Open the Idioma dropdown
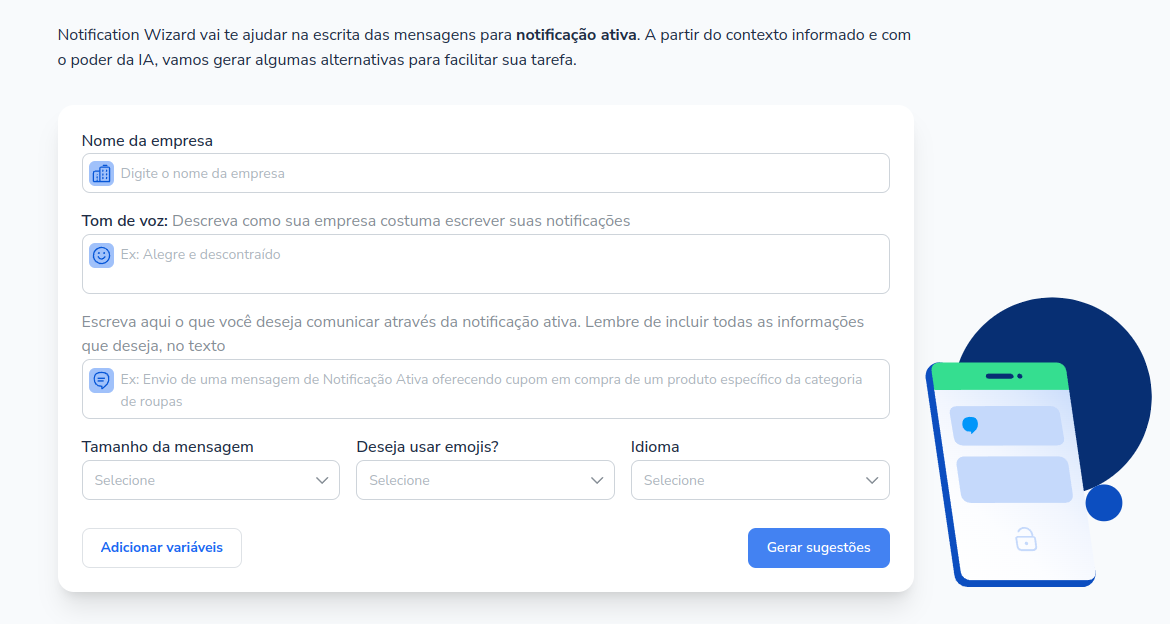The height and width of the screenshot is (624, 1170). click(x=760, y=480)
